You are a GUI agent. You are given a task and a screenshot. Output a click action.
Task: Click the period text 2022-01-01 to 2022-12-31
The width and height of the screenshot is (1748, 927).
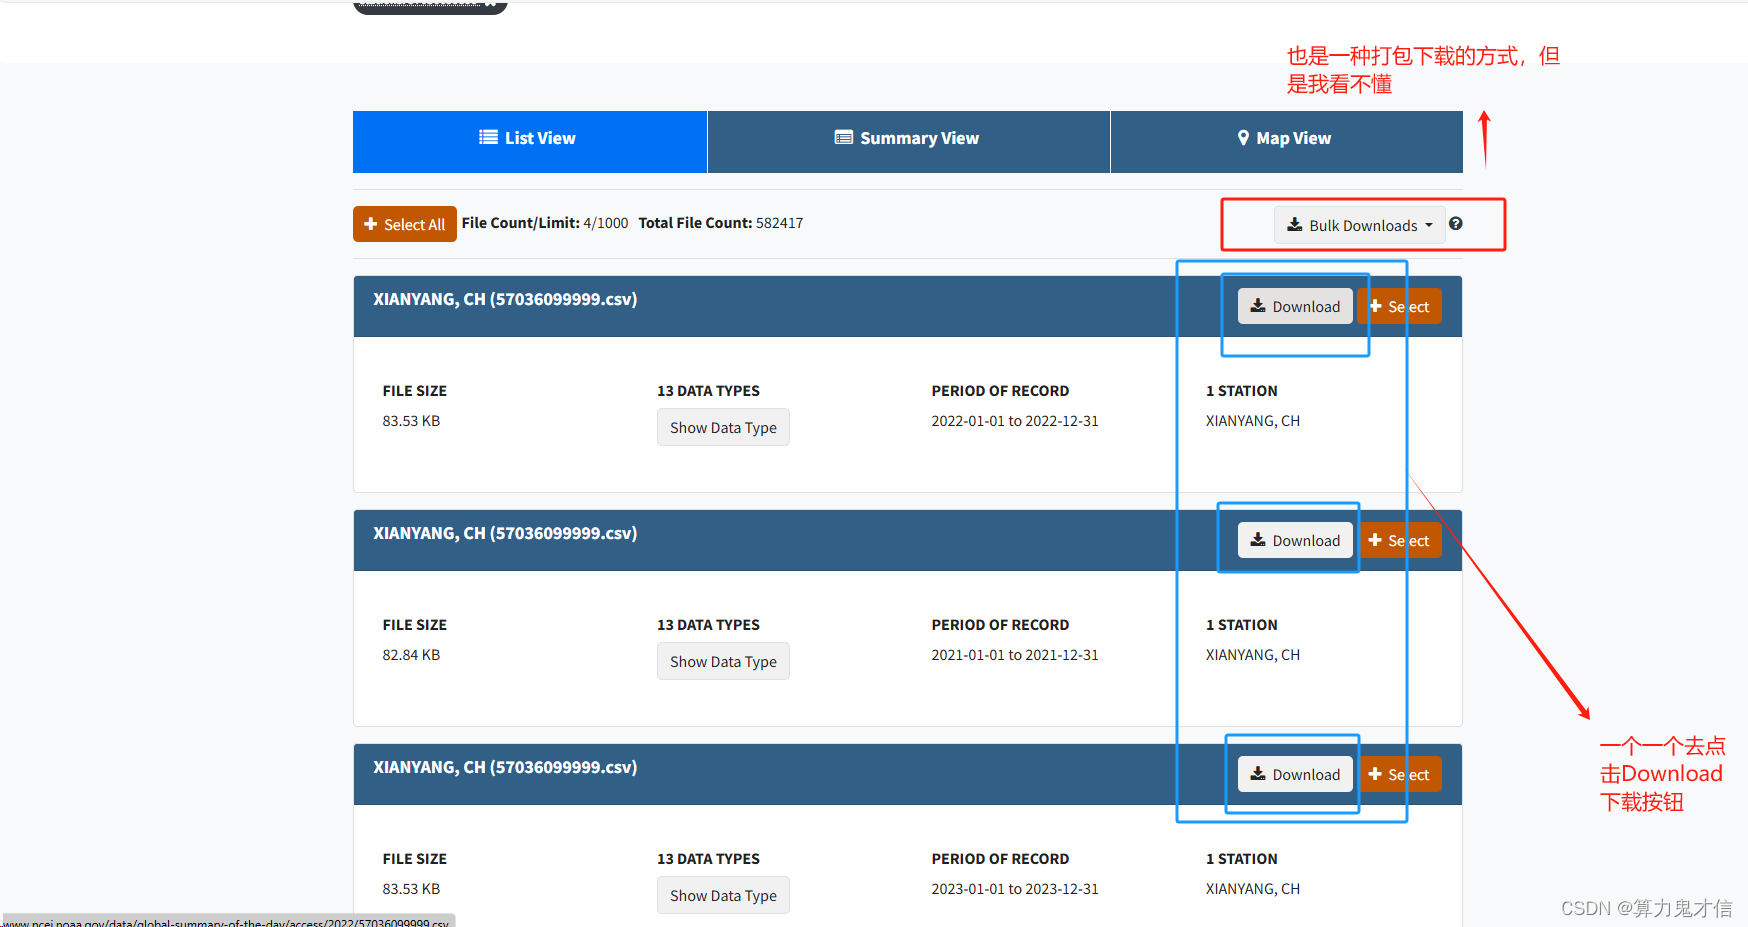tap(1015, 421)
